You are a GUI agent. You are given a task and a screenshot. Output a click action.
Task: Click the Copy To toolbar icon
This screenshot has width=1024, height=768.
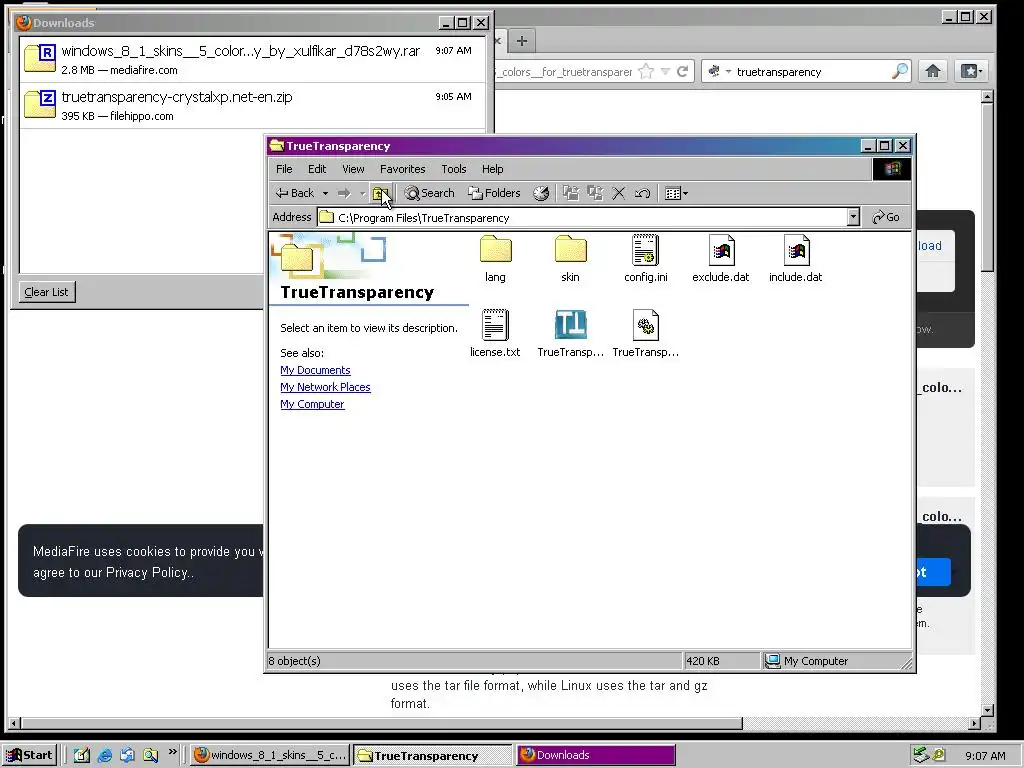tap(595, 193)
